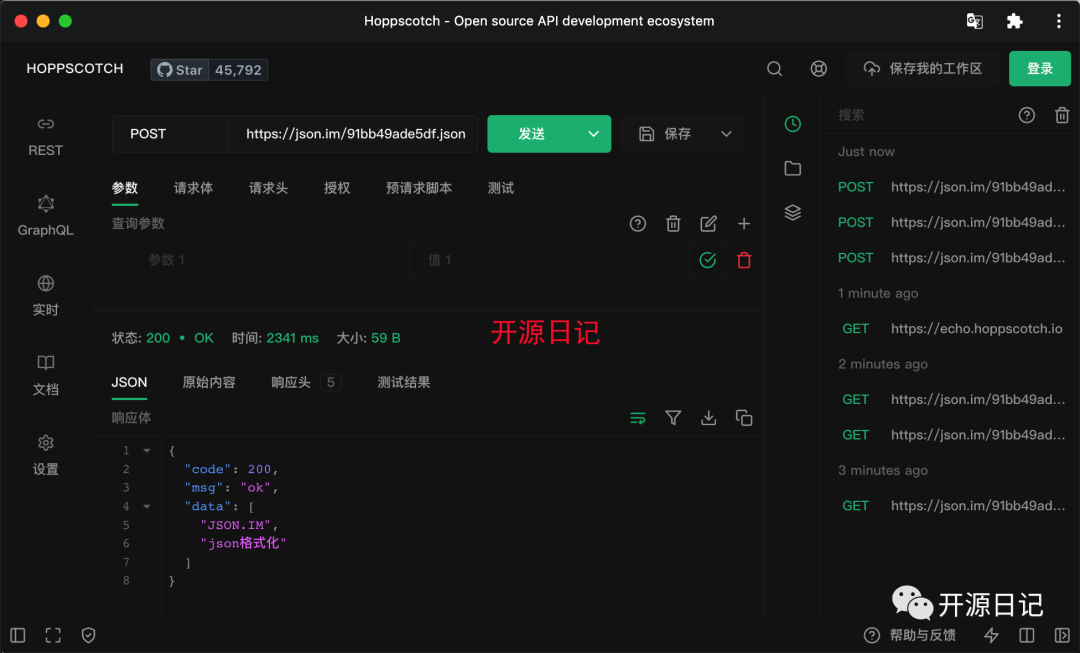Open the 文档 documentation section
Screen dimensions: 1080x653
(x=45, y=375)
